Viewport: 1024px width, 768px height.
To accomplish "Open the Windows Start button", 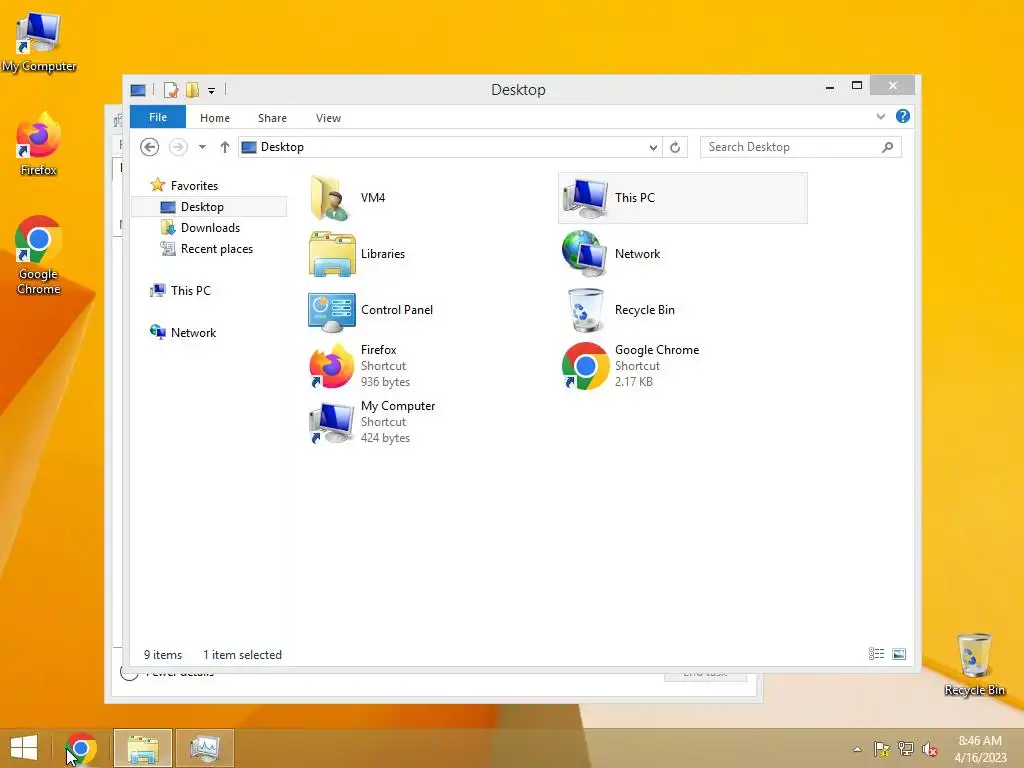I will [x=24, y=748].
